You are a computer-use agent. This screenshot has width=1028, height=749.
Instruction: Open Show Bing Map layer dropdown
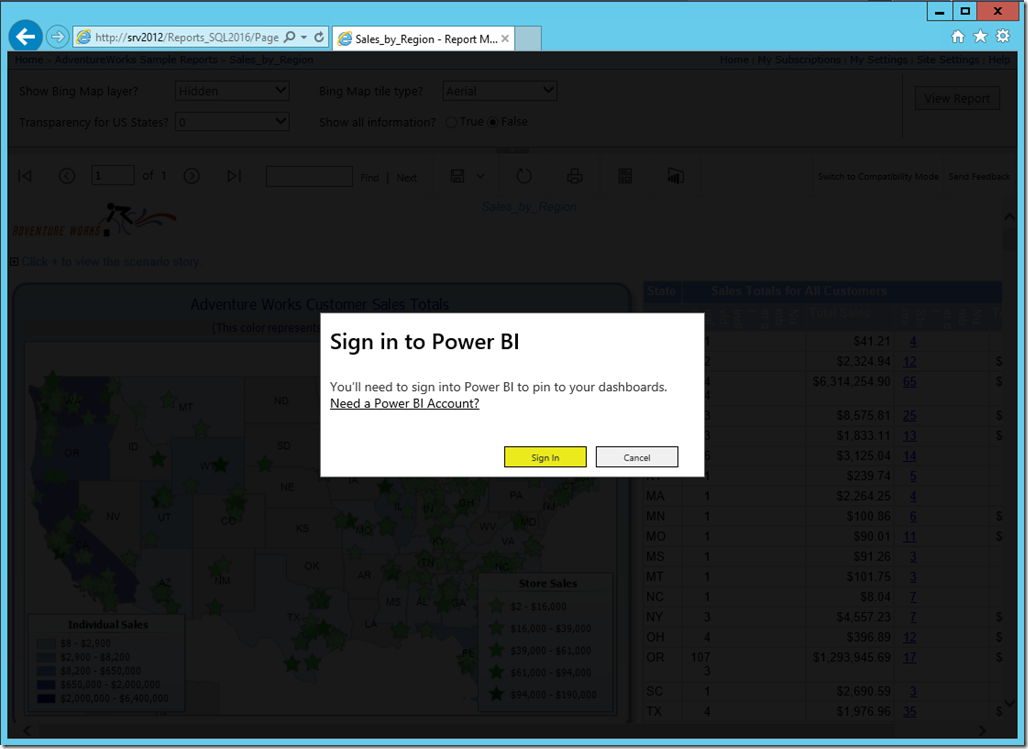click(x=232, y=91)
